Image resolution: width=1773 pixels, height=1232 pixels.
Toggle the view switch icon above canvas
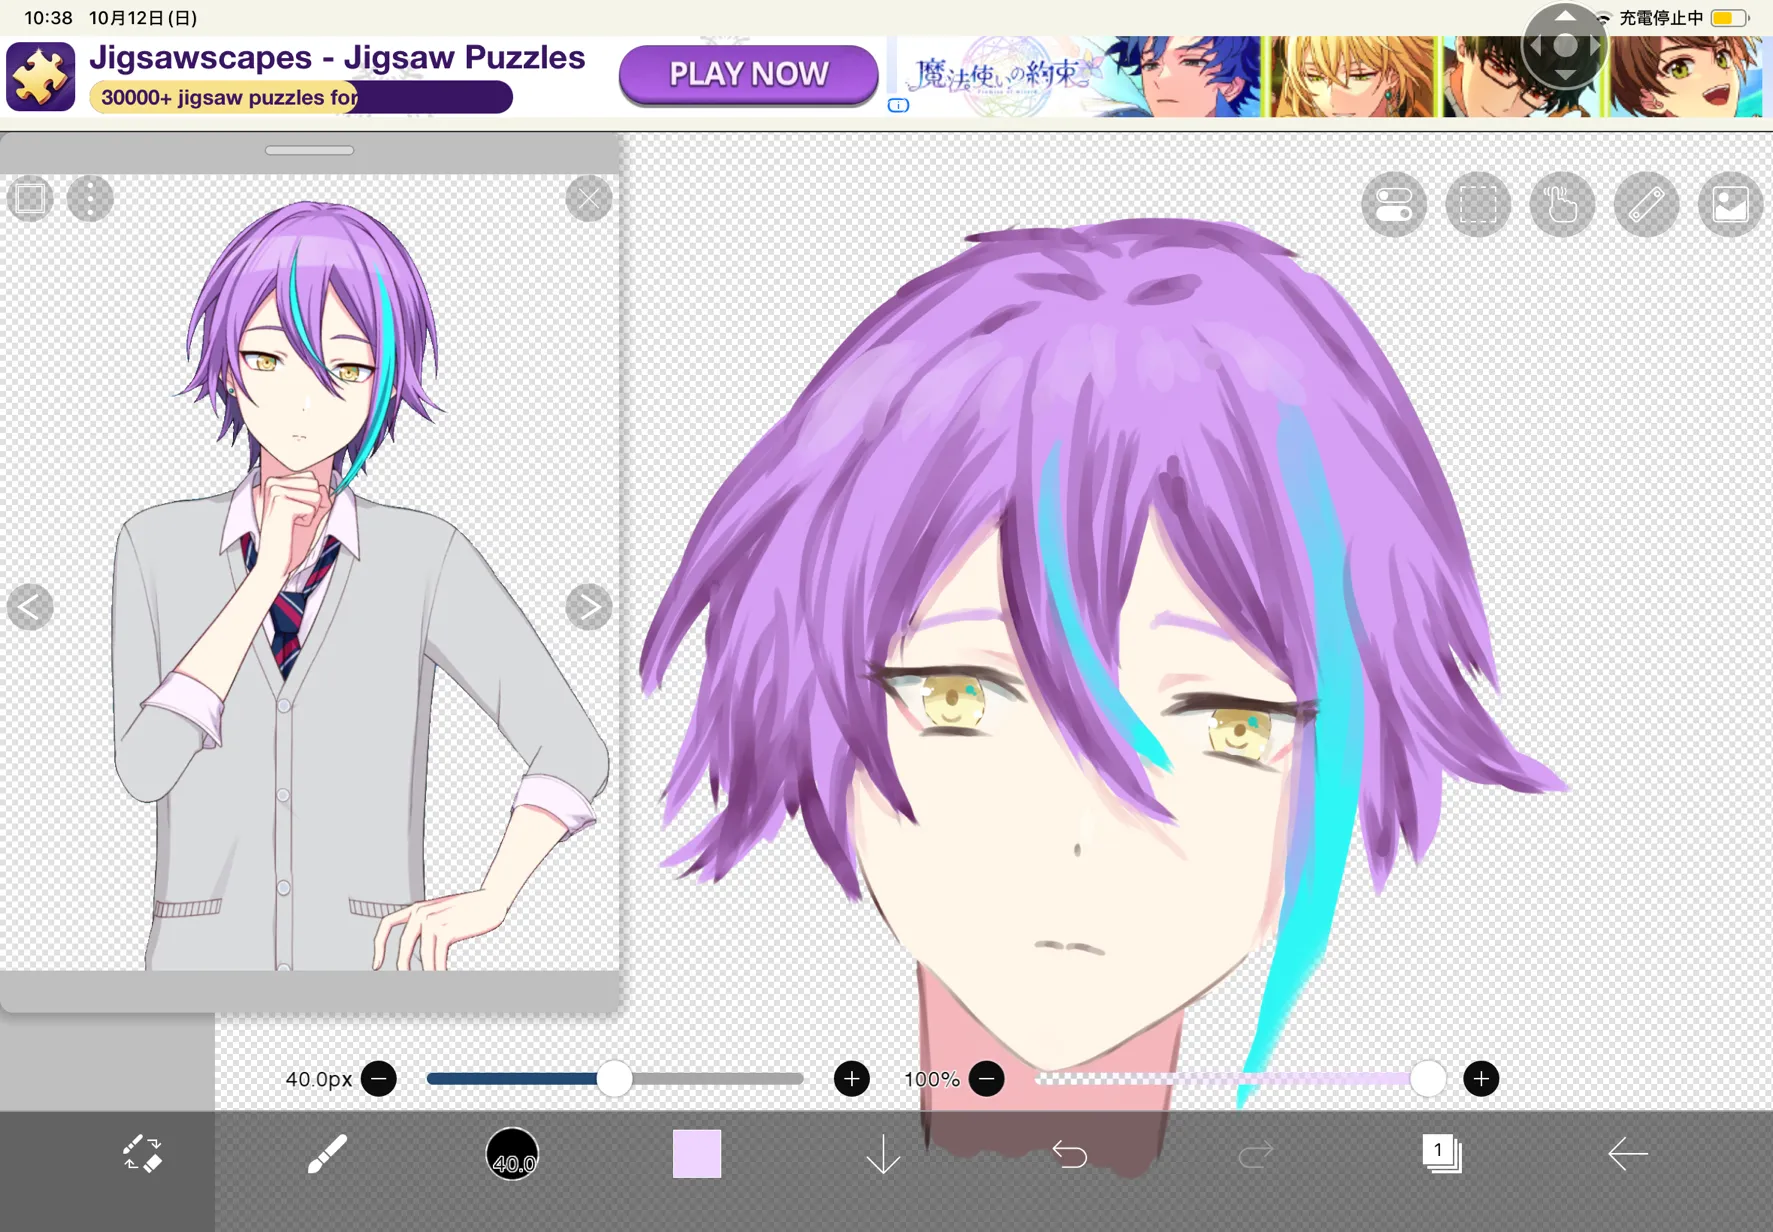1394,204
